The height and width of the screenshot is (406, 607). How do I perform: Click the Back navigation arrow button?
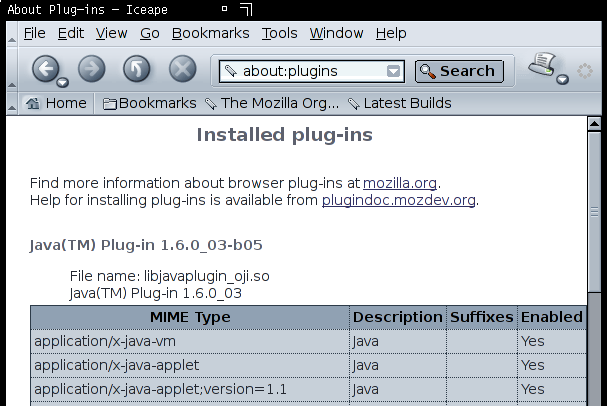pyautogui.click(x=45, y=69)
